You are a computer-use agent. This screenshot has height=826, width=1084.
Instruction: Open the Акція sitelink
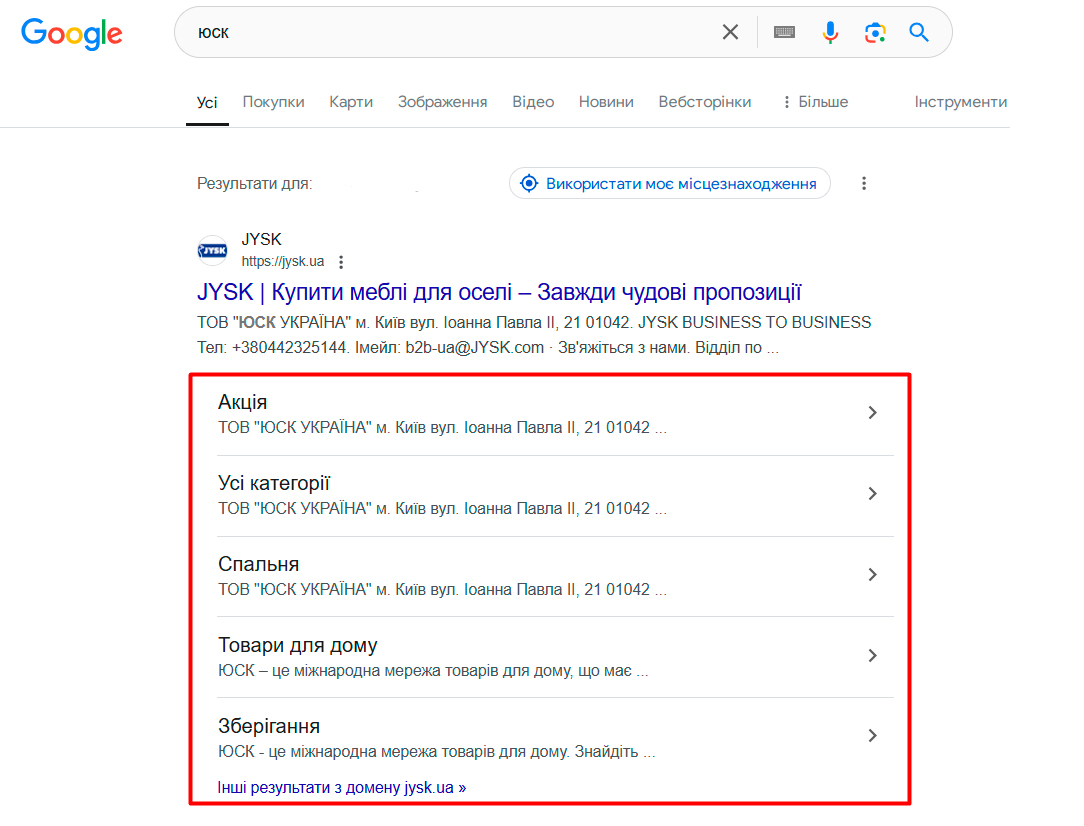coord(243,402)
